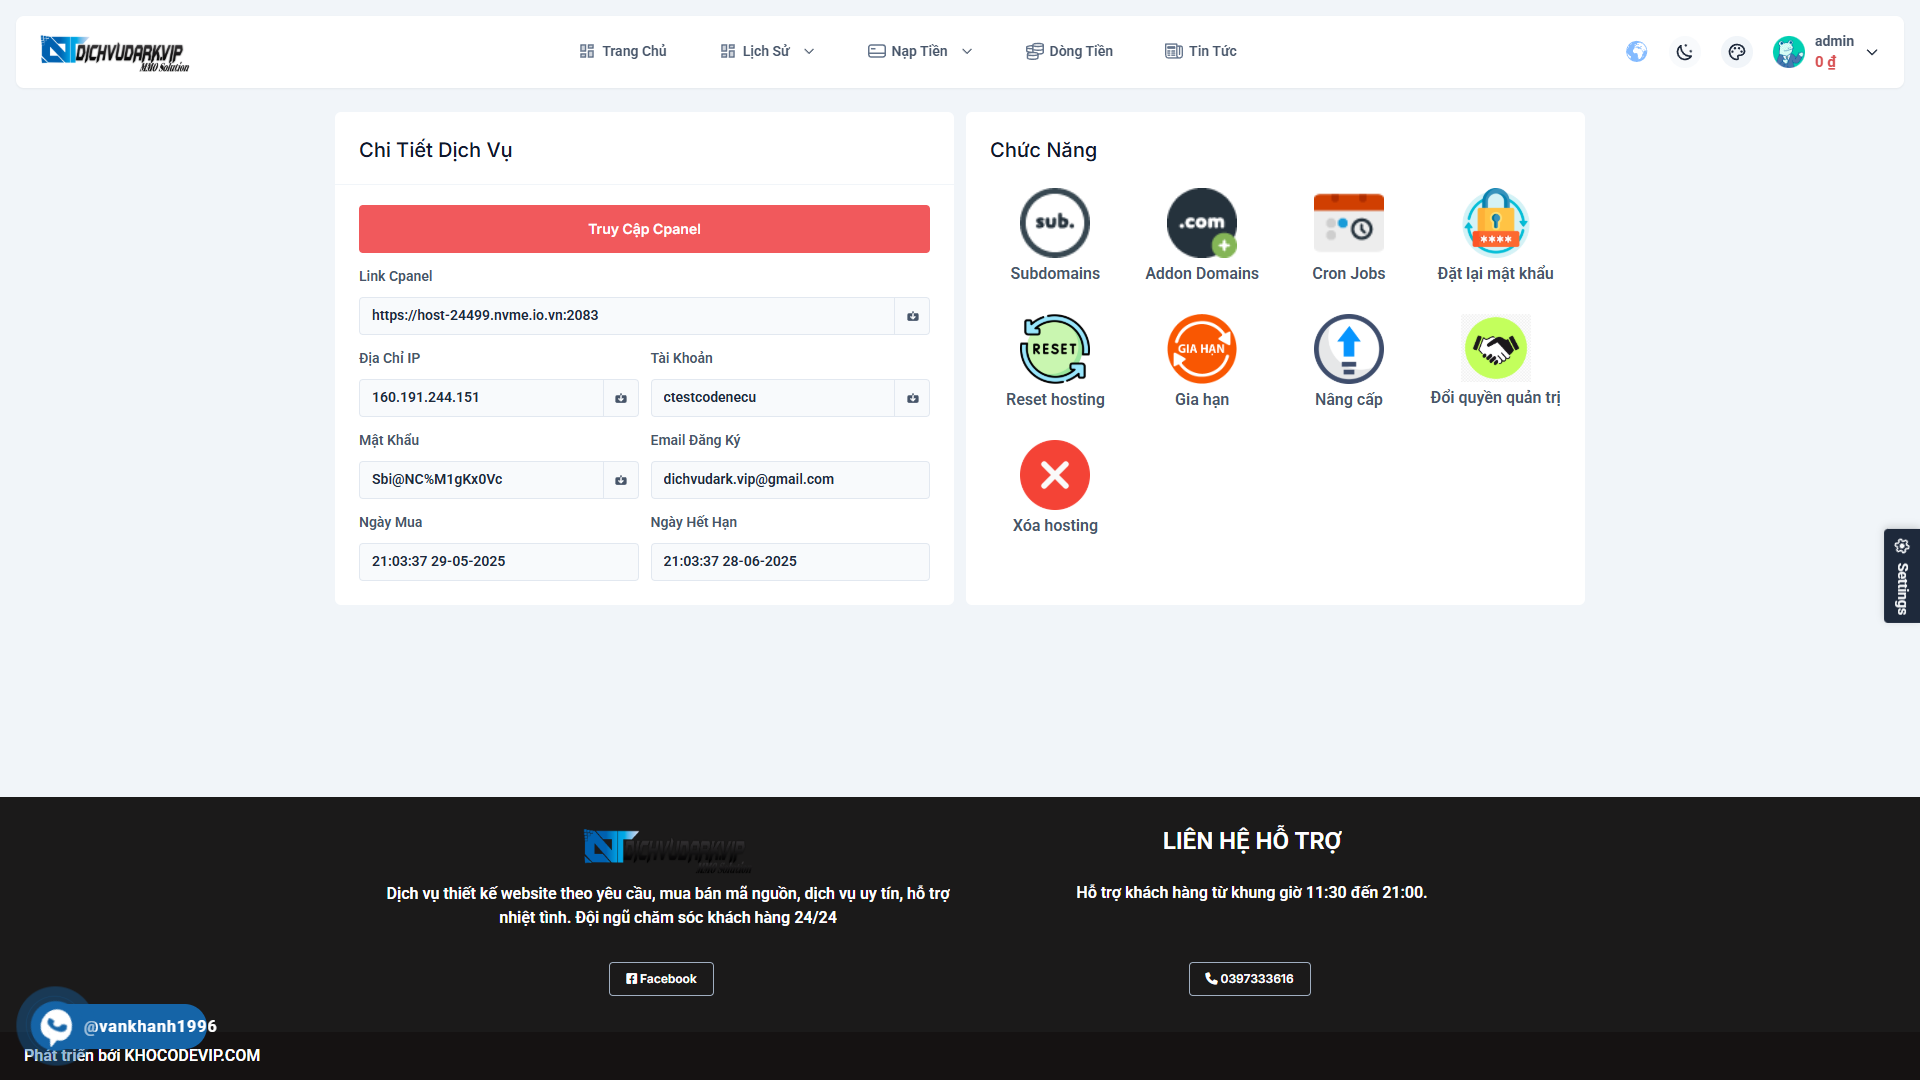Expand the Nạp Tiền dropdown menu
Image resolution: width=1920 pixels, height=1080 pixels.
tap(919, 51)
